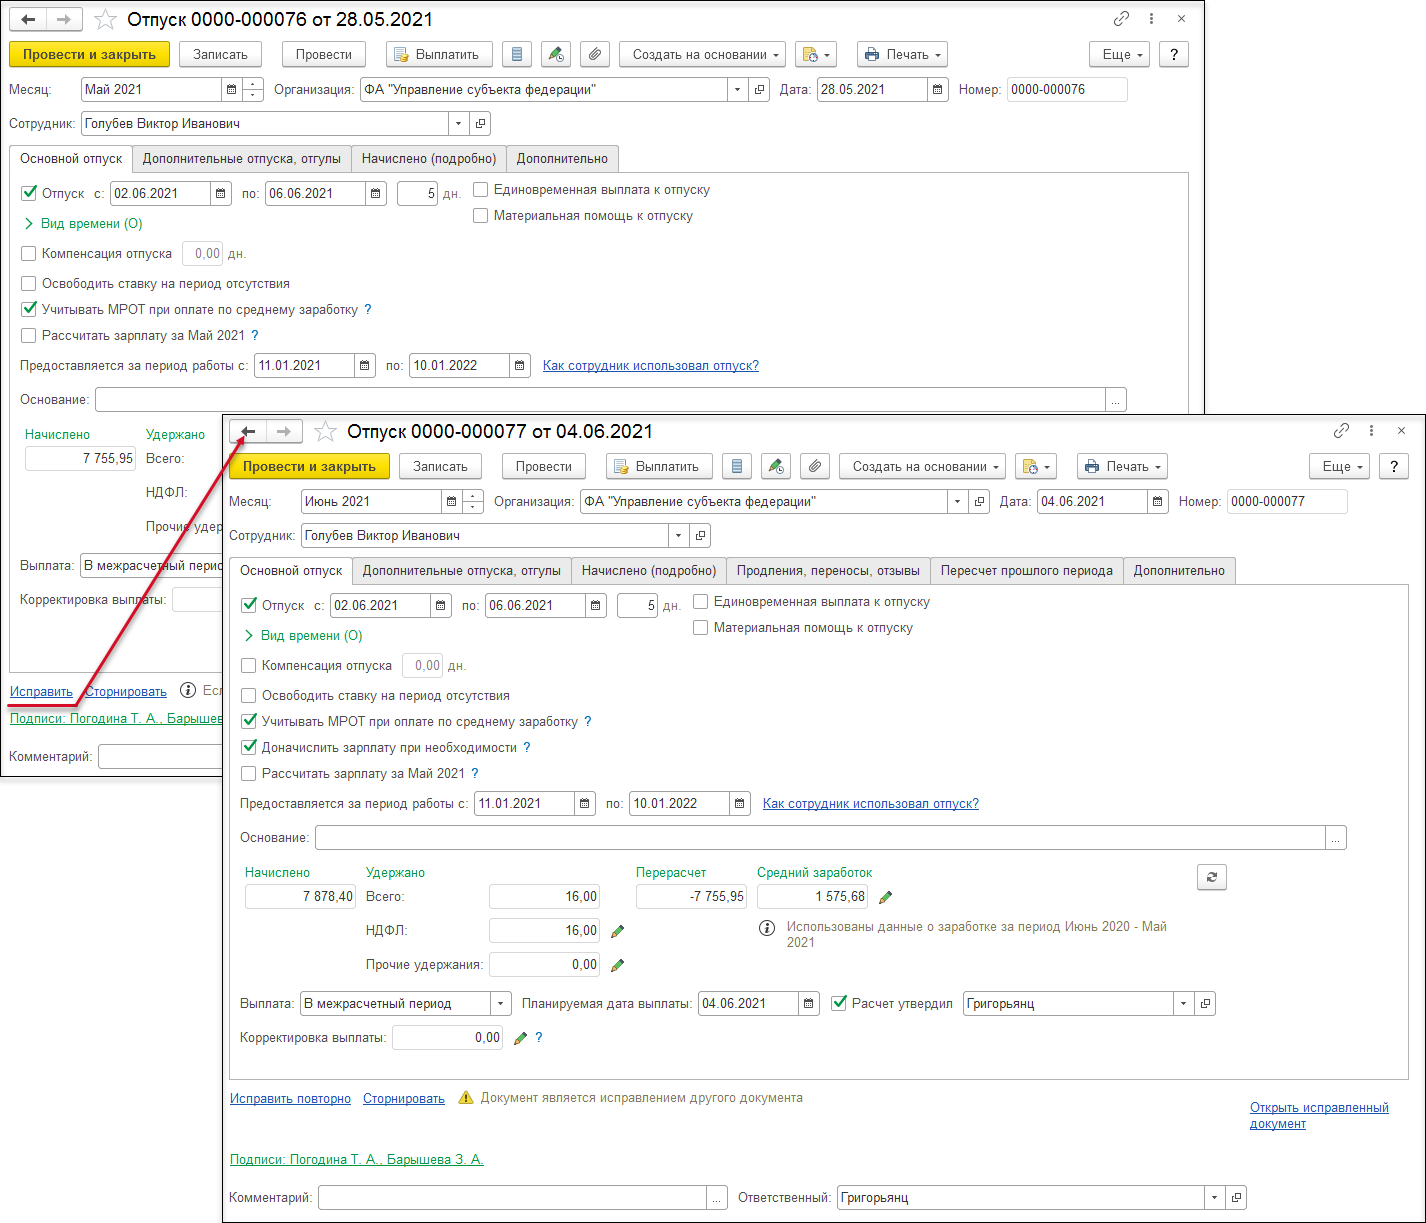Open employee card button next to Сотрудник in front window
This screenshot has height=1223, width=1426.
(x=700, y=535)
